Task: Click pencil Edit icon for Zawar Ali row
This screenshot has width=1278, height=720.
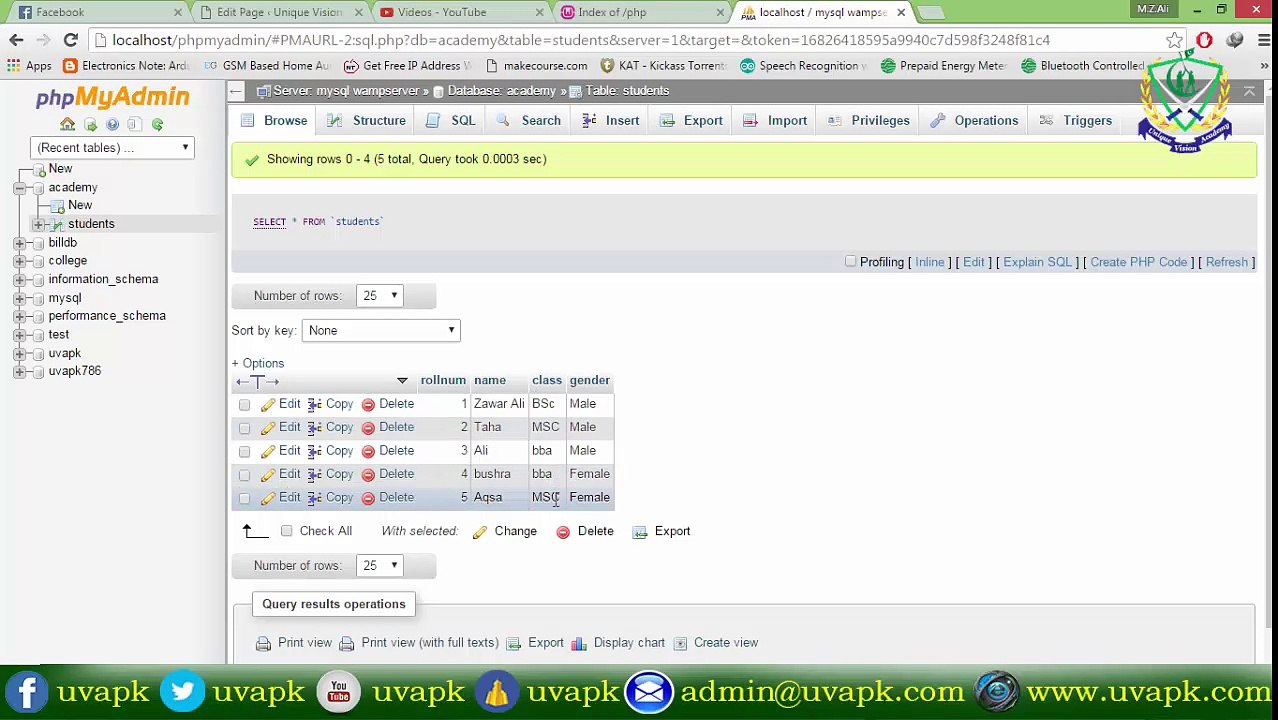Action: coord(268,405)
